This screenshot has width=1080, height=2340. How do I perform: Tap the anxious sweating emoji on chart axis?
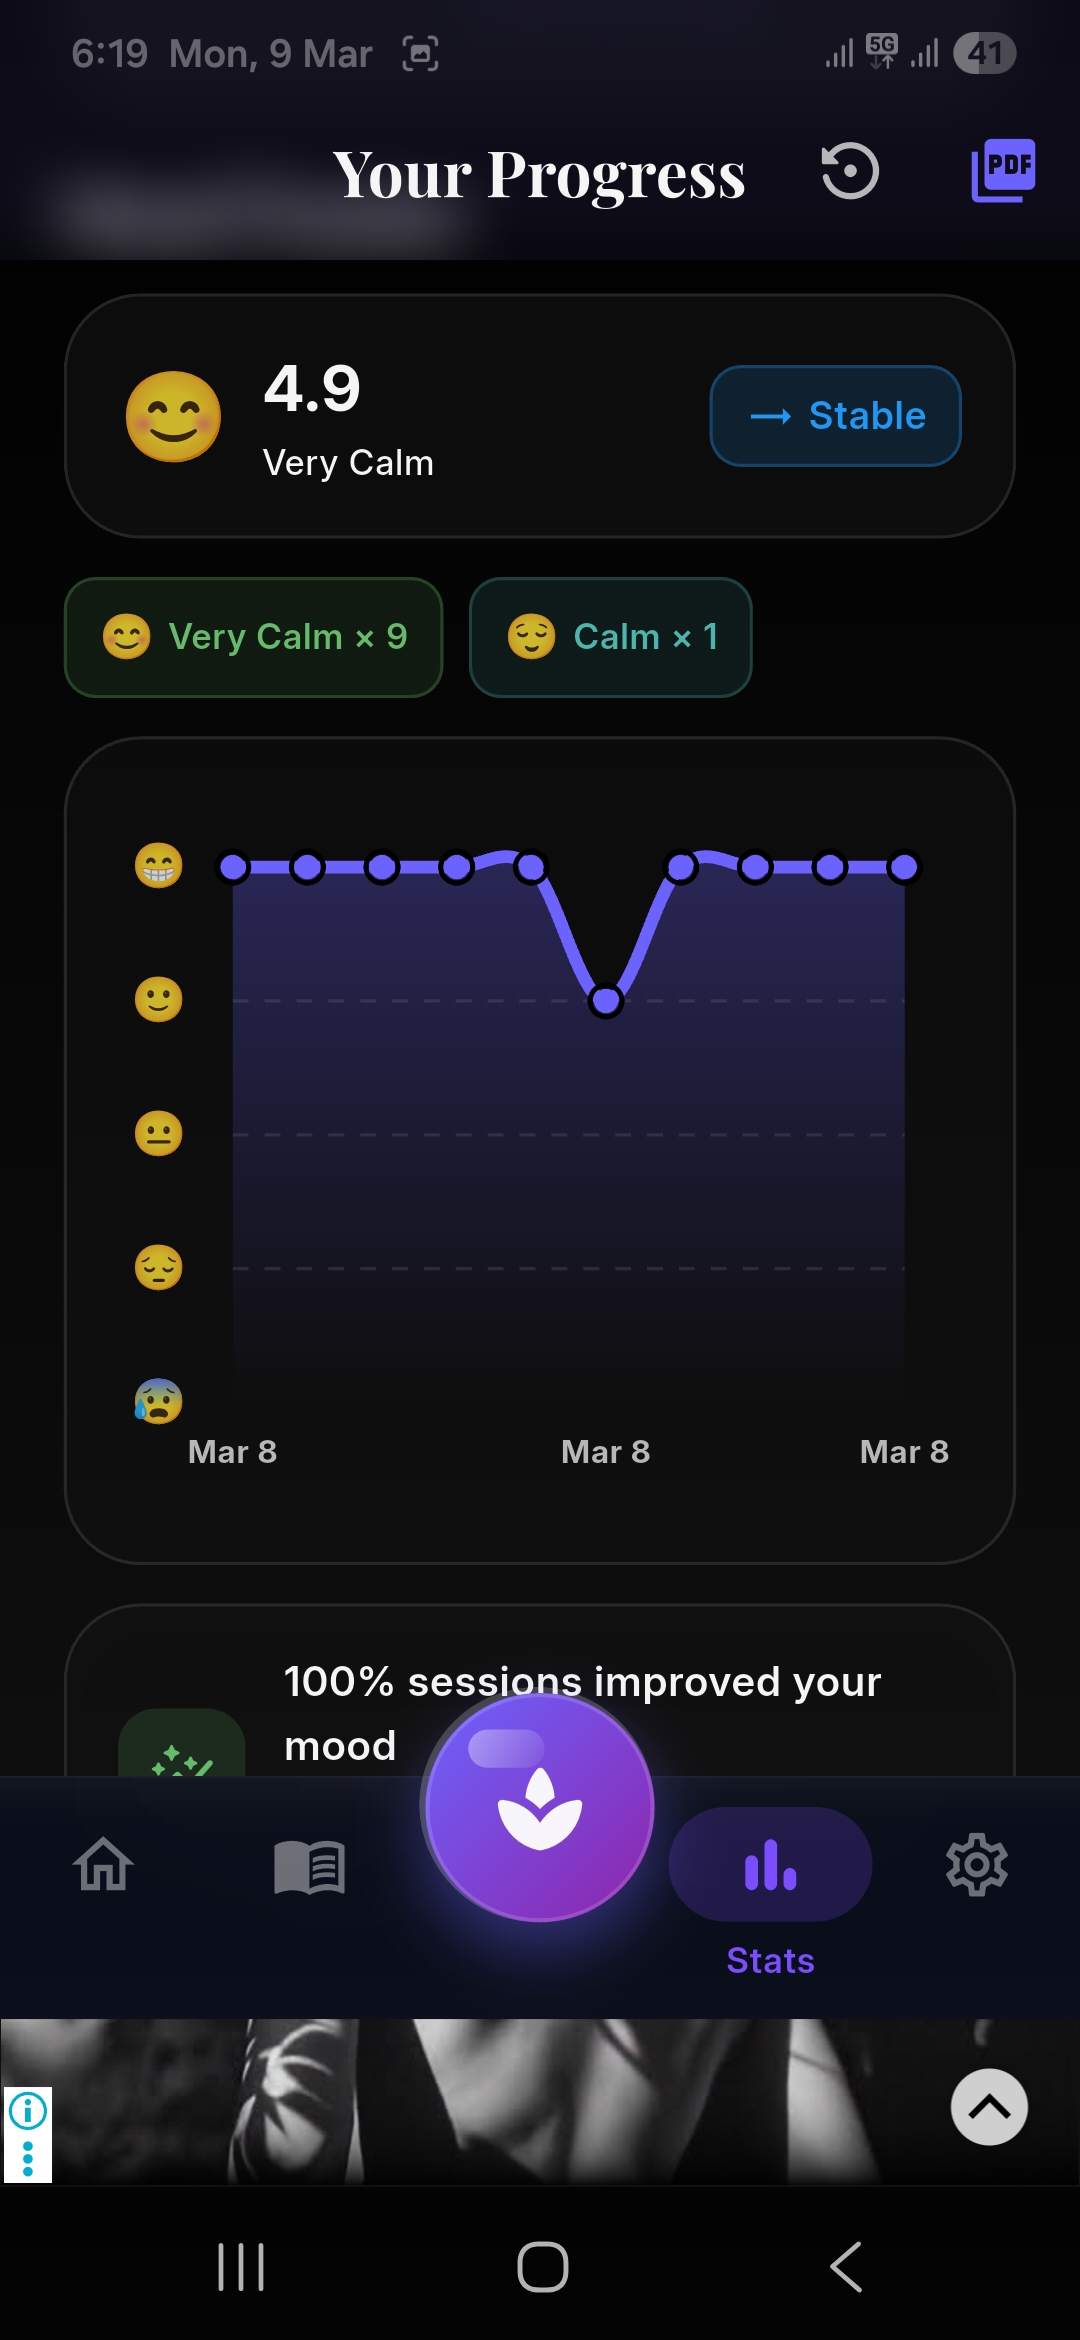click(x=157, y=1402)
